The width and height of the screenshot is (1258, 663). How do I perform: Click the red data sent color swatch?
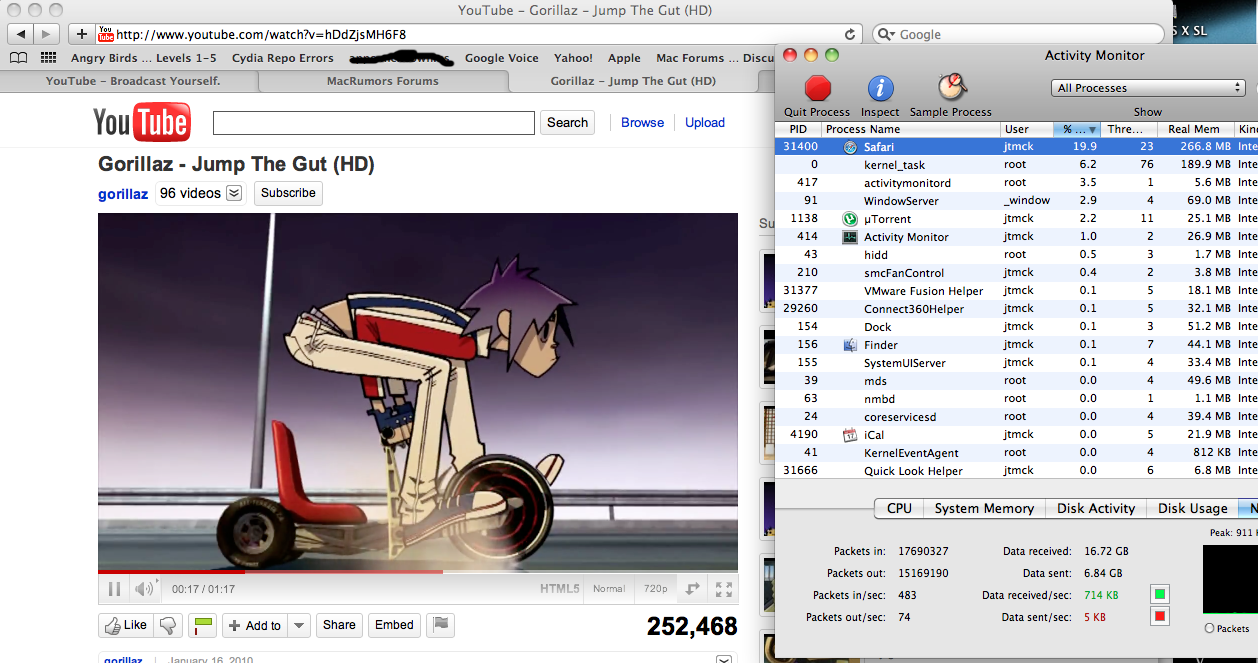click(1160, 616)
